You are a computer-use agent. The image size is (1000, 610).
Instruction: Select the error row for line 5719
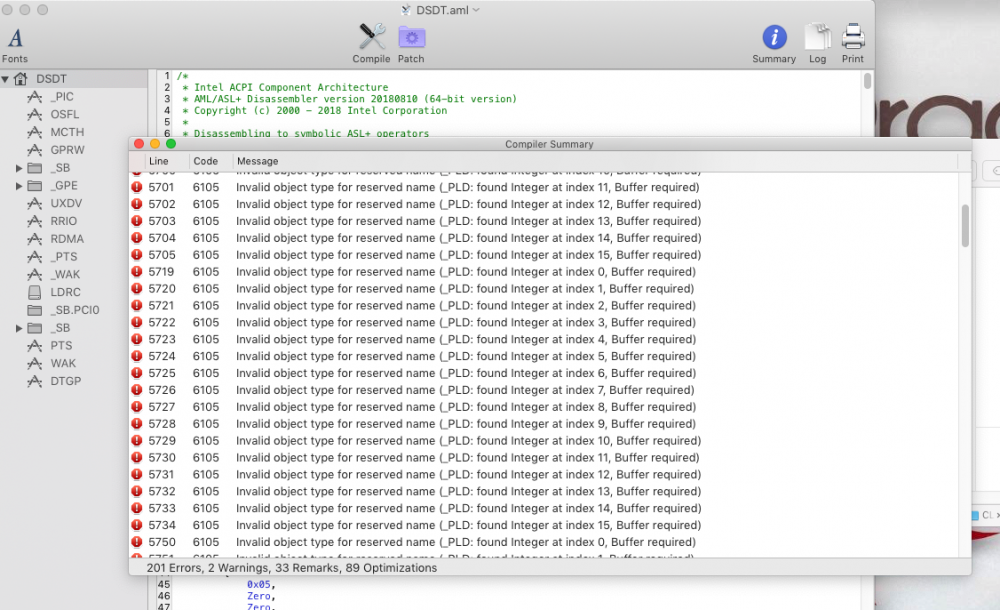coord(544,272)
